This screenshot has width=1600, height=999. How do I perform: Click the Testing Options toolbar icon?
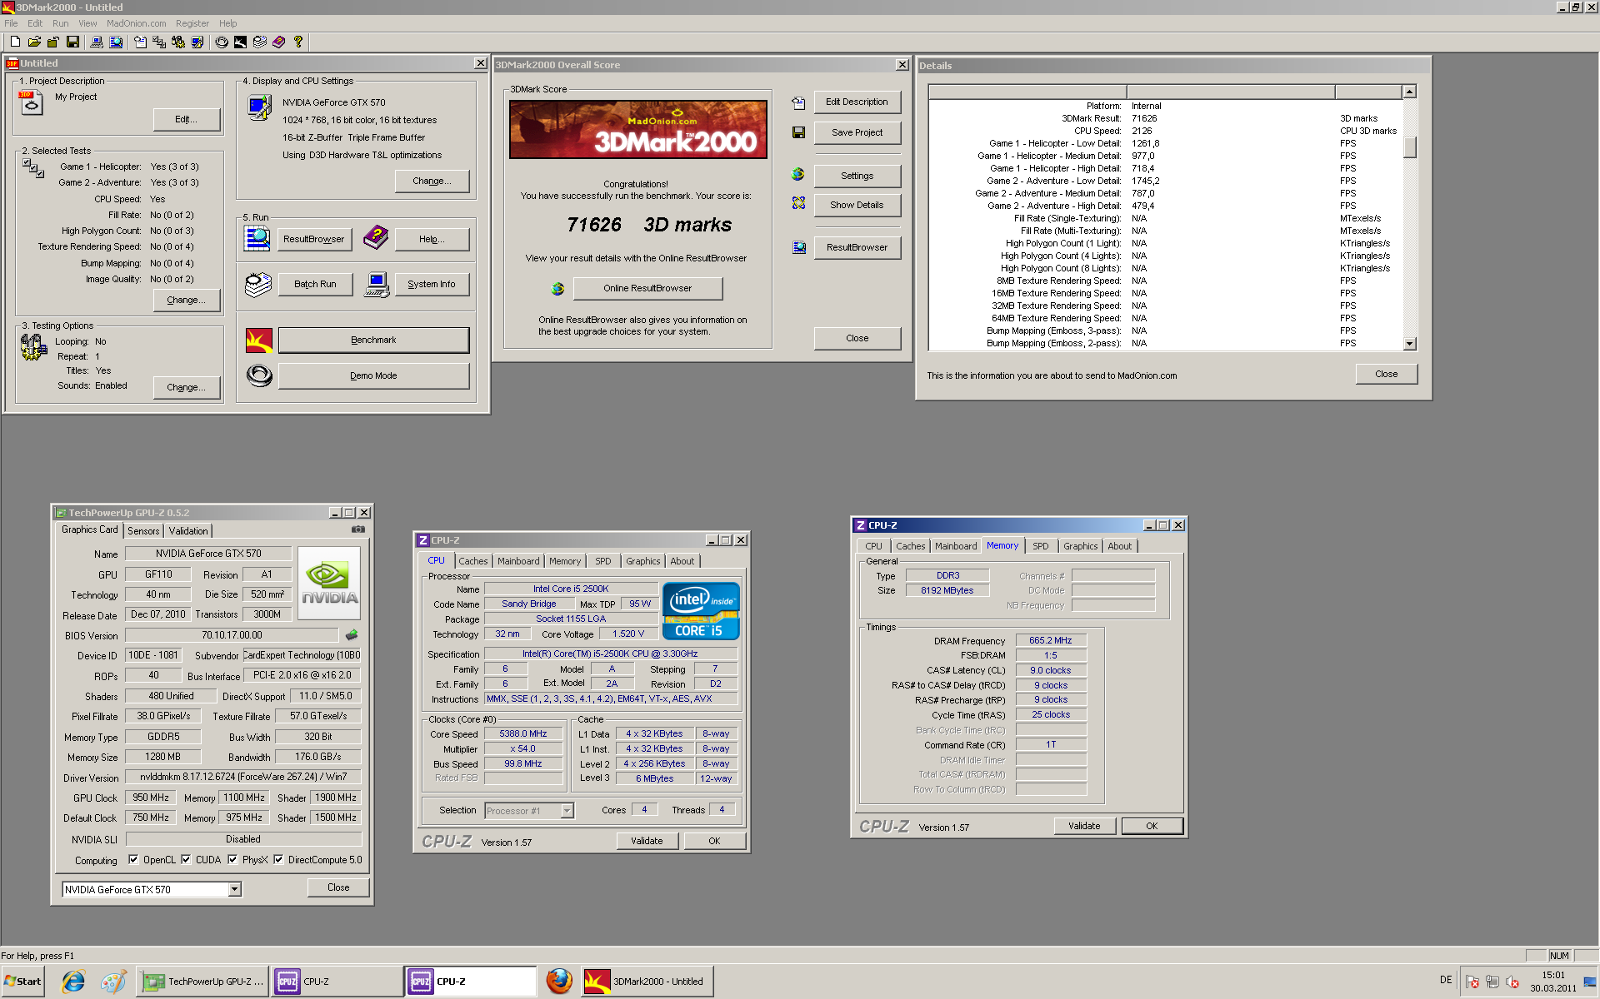tap(178, 42)
